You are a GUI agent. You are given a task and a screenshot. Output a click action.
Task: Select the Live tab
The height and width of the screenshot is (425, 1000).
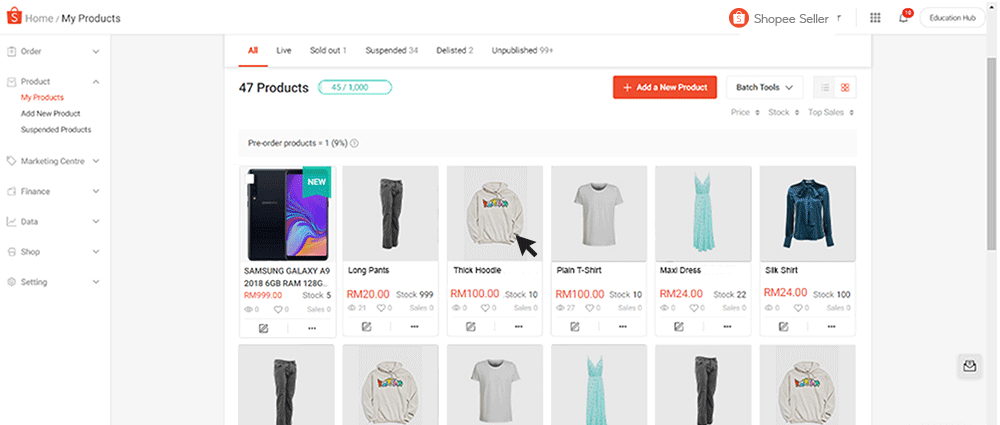pyautogui.click(x=284, y=50)
